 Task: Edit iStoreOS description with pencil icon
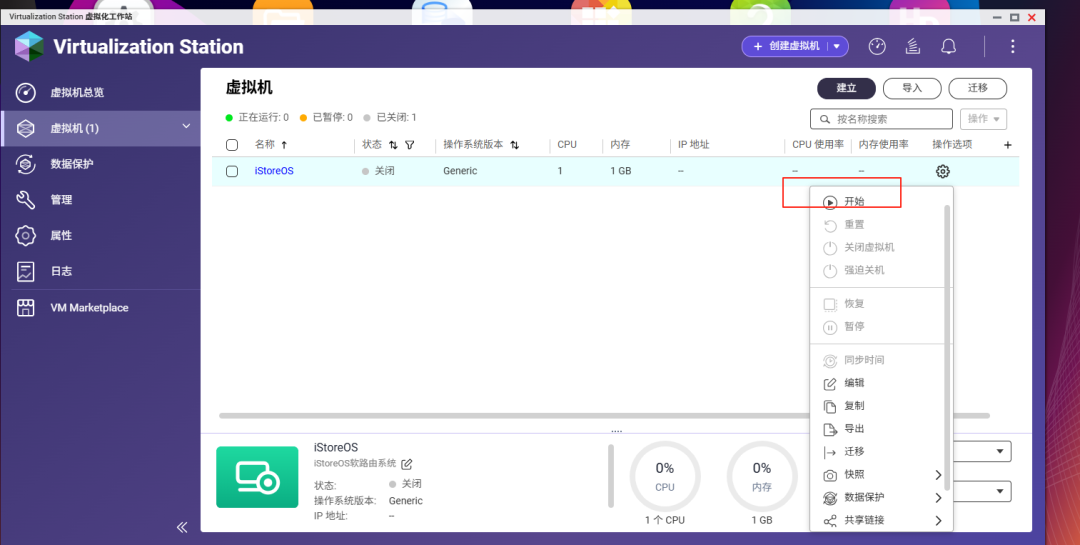click(x=407, y=464)
